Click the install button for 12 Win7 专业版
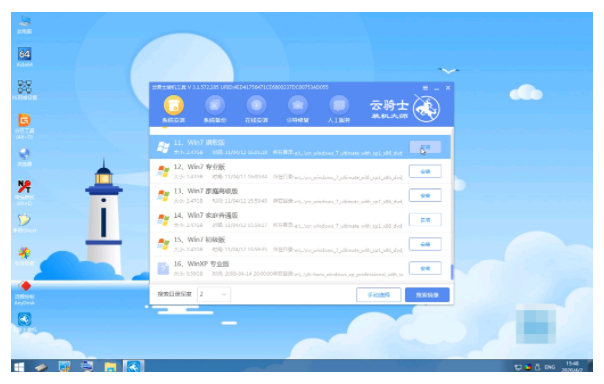The height and width of the screenshot is (384, 604). click(x=425, y=171)
